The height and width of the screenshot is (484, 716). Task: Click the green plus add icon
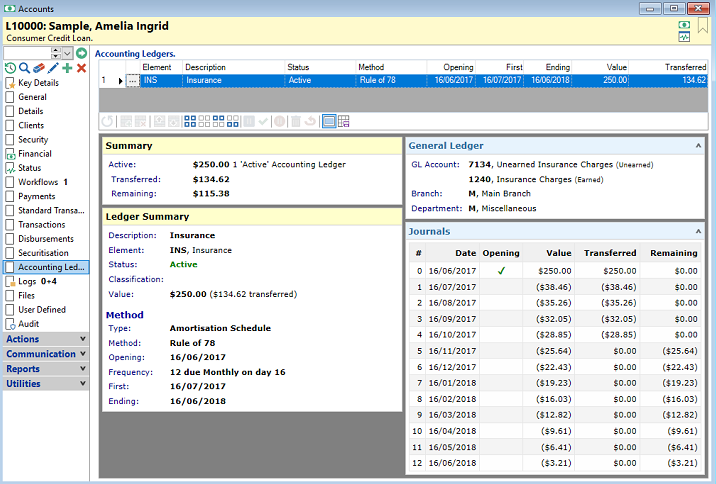pos(67,68)
